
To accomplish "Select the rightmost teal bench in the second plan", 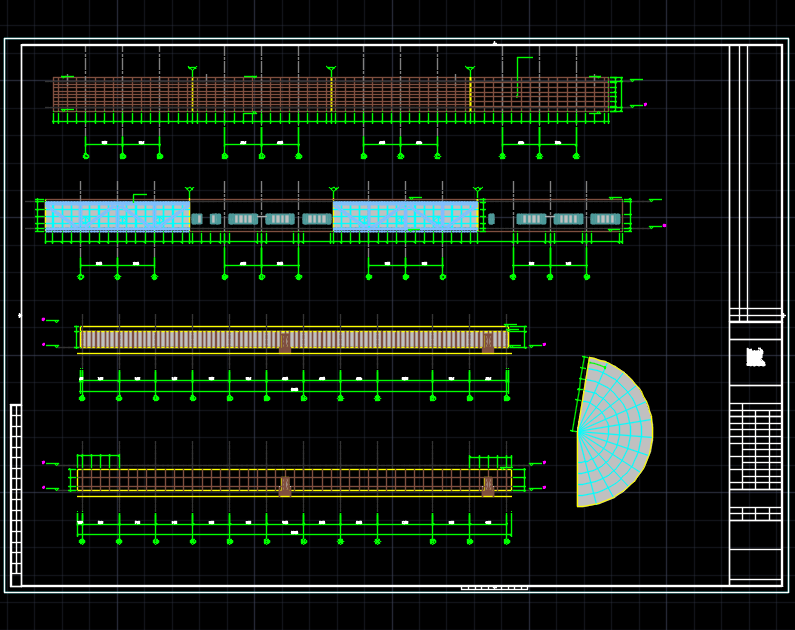I will (x=605, y=219).
